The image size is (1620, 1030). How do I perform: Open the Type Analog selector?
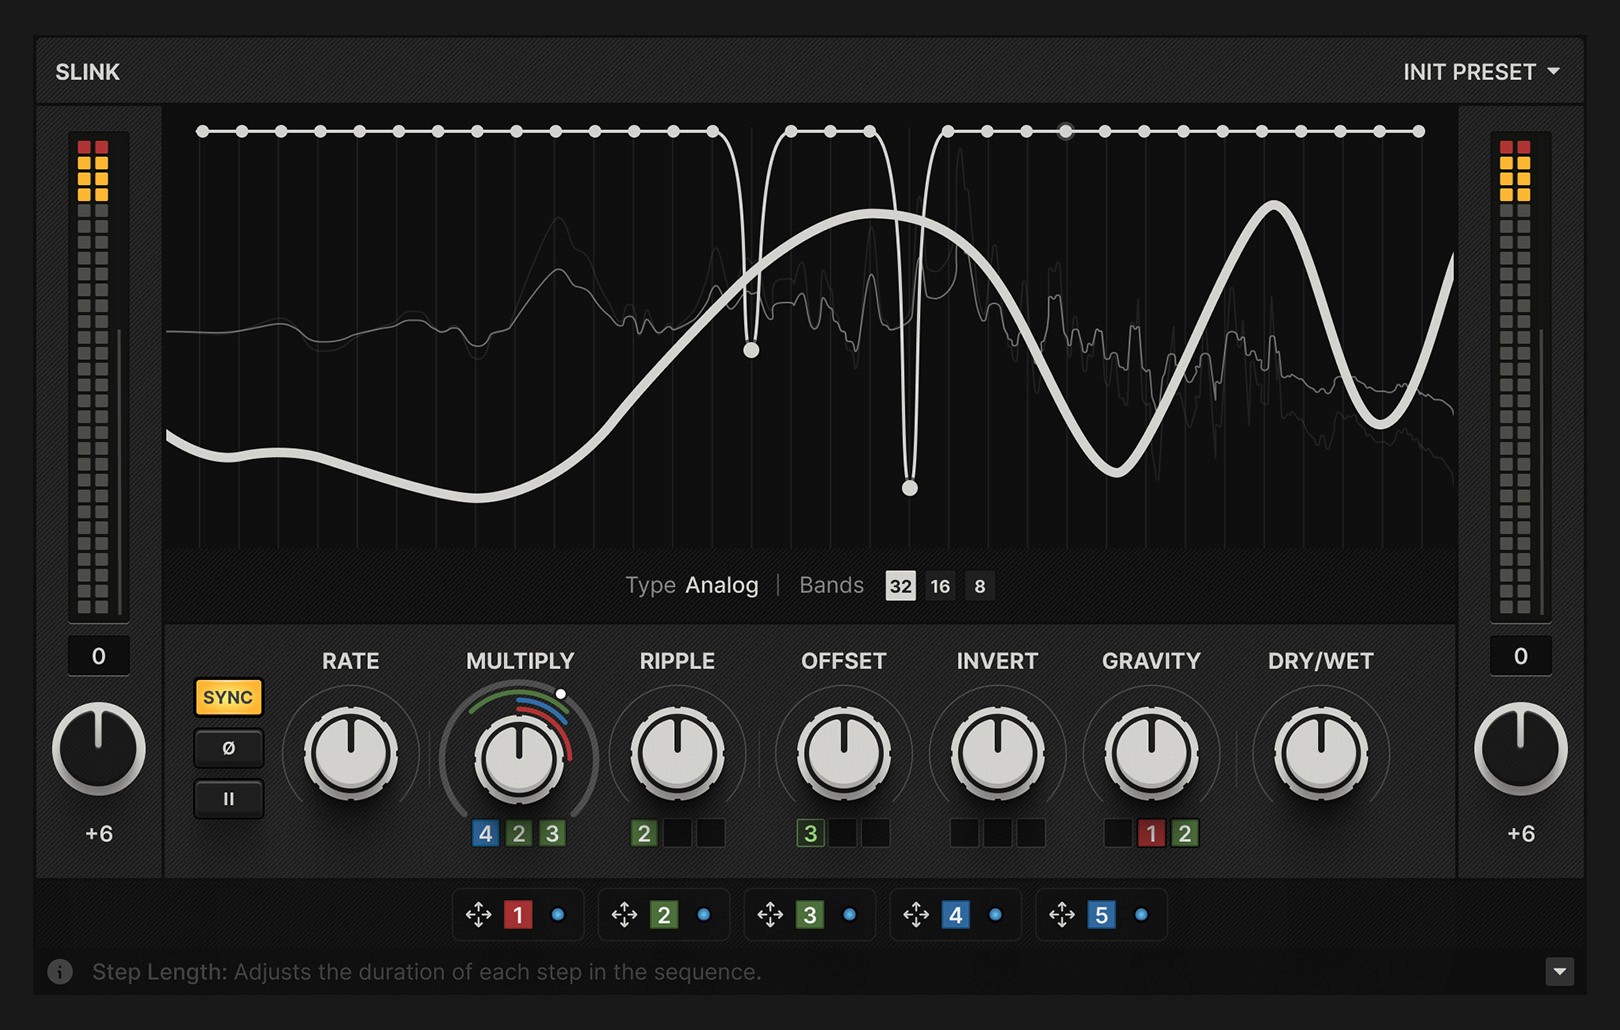720,585
